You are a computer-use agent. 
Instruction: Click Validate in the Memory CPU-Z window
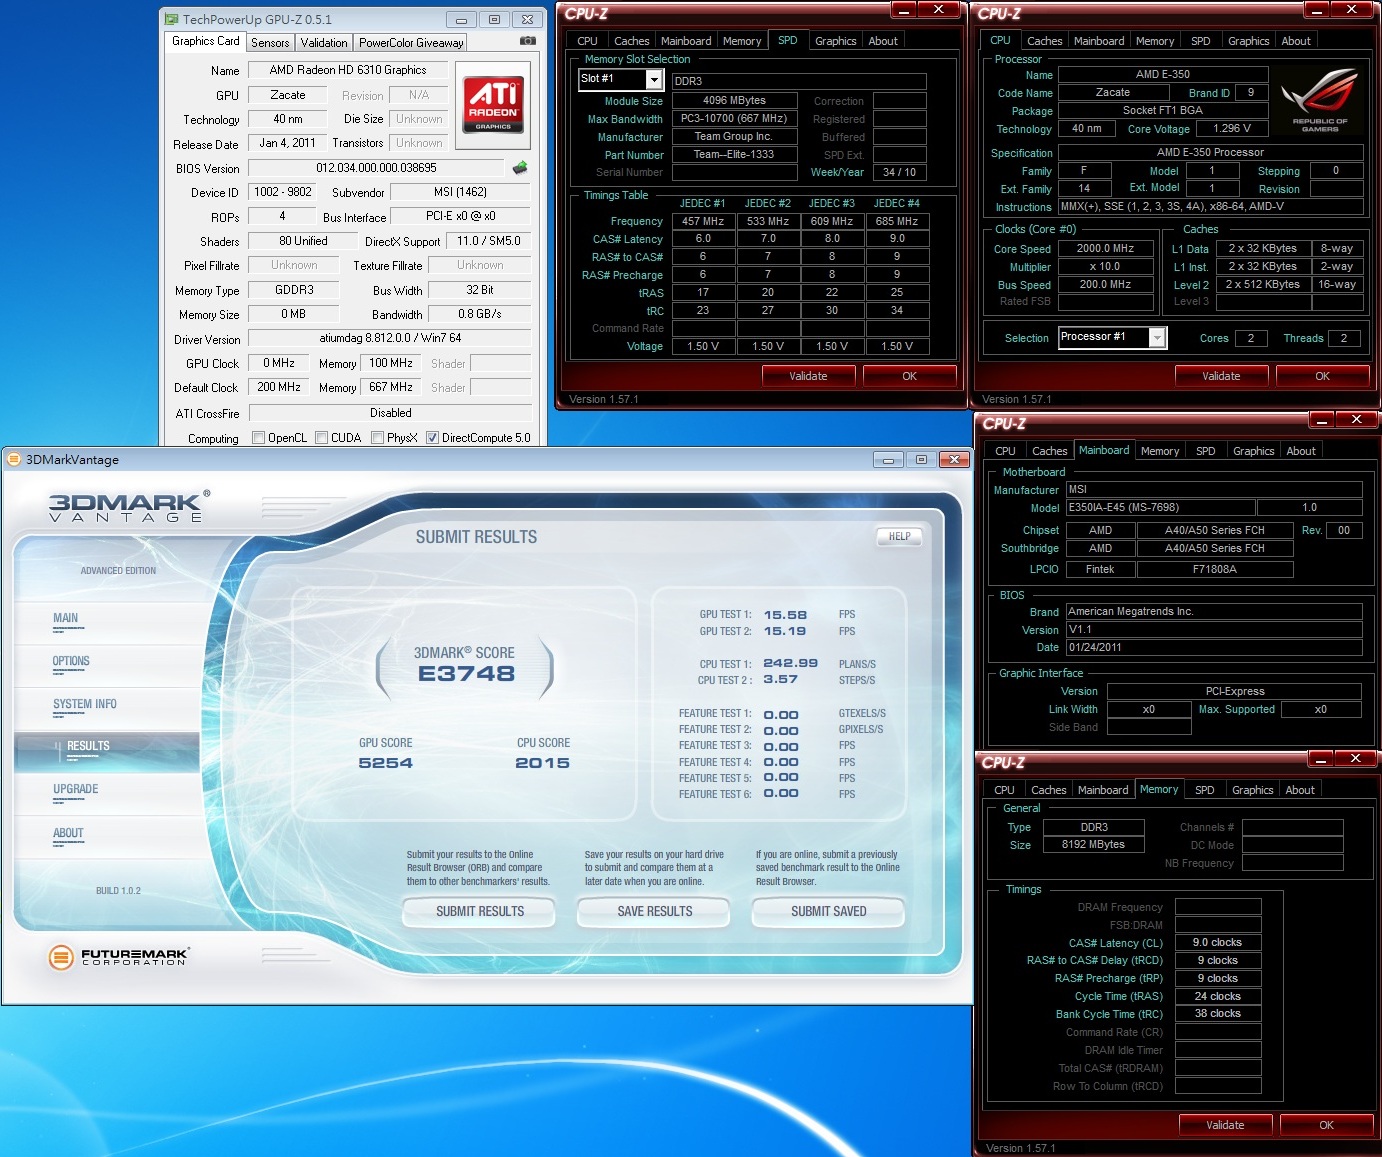click(1225, 1125)
